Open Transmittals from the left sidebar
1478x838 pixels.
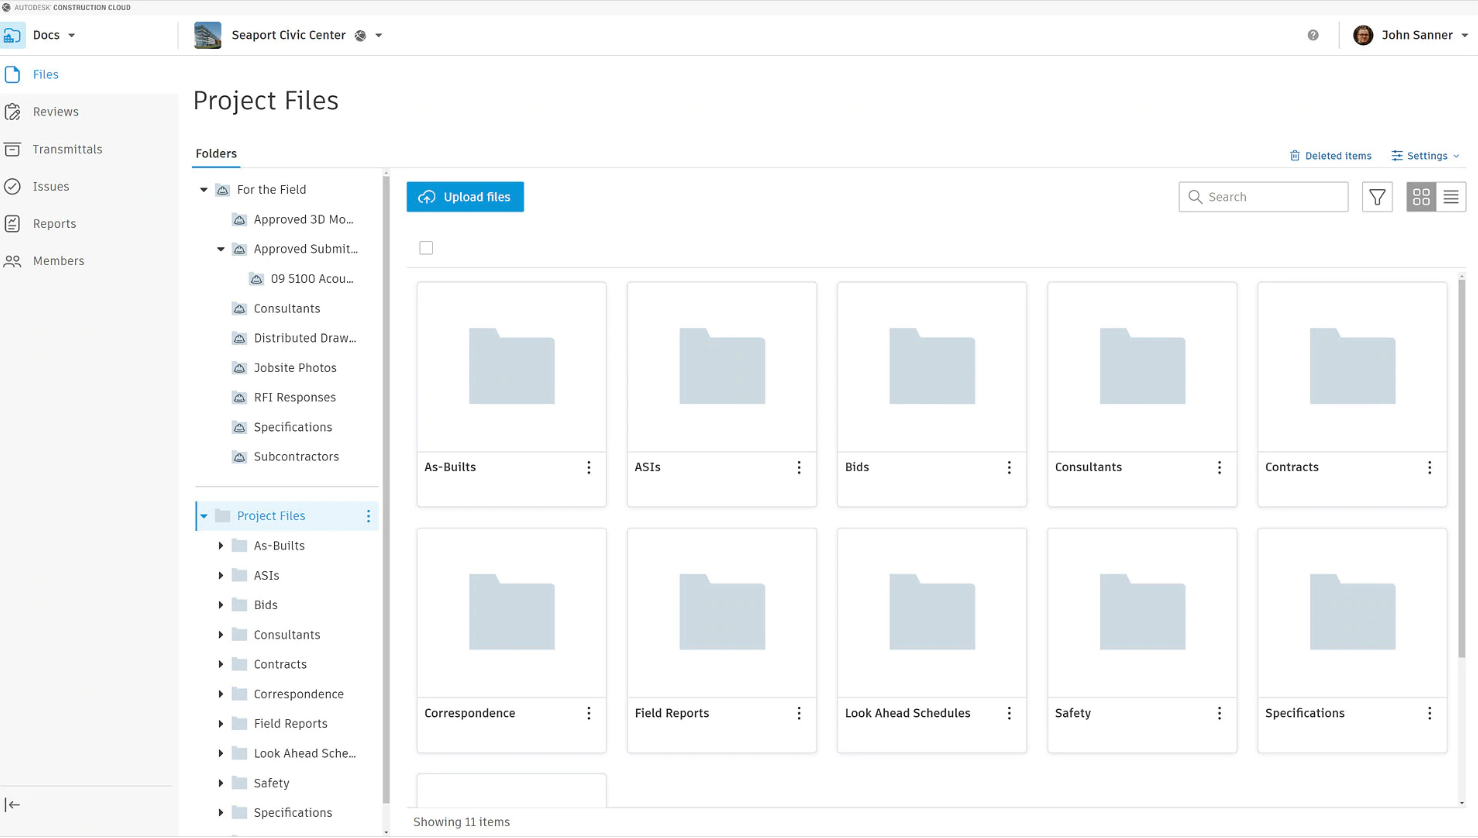[x=66, y=149]
